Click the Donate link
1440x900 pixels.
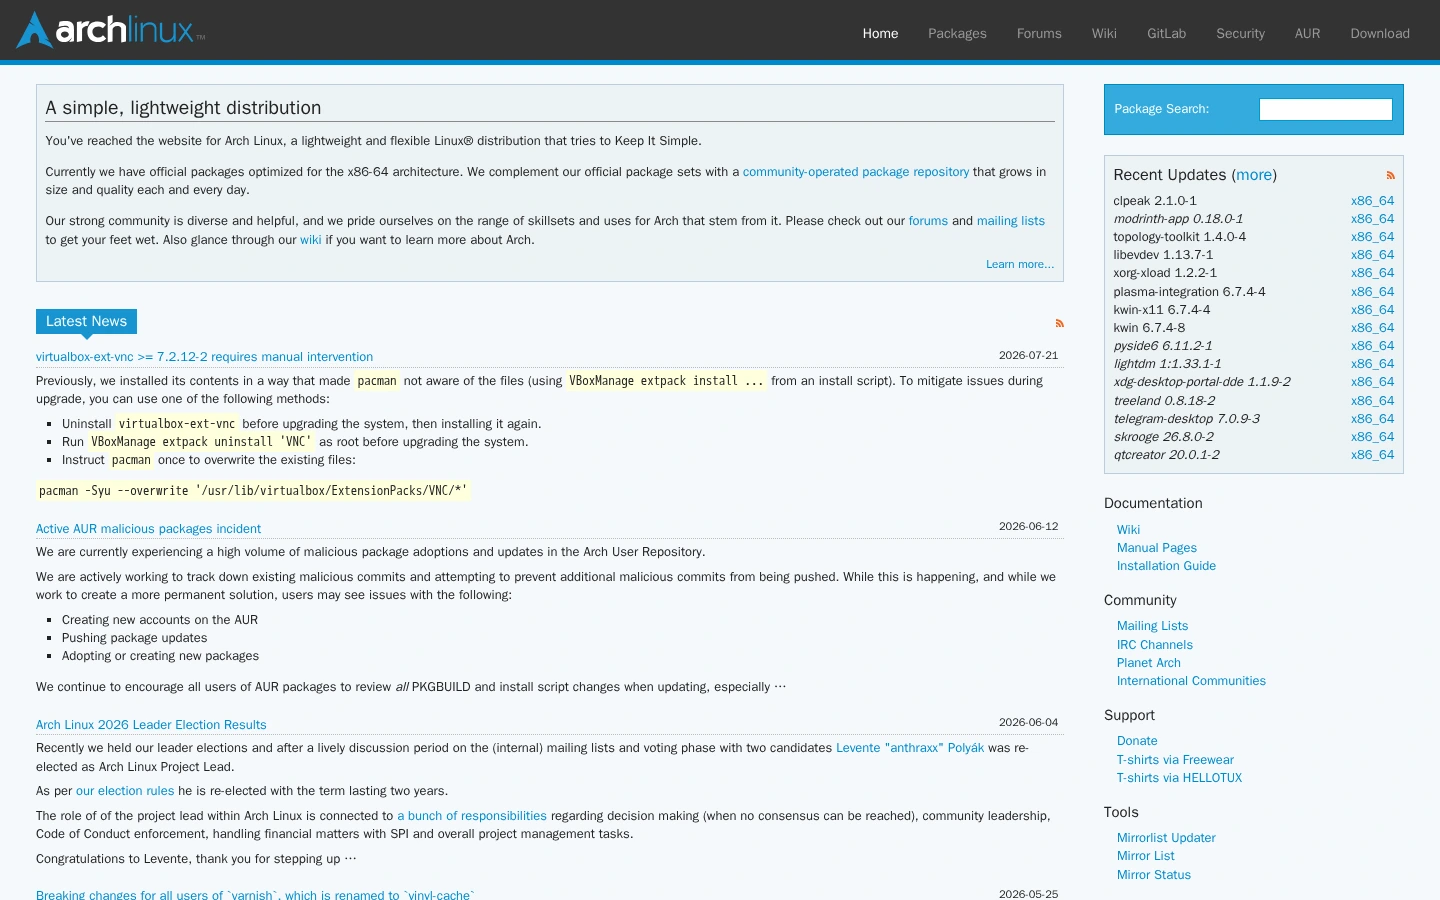click(x=1137, y=741)
